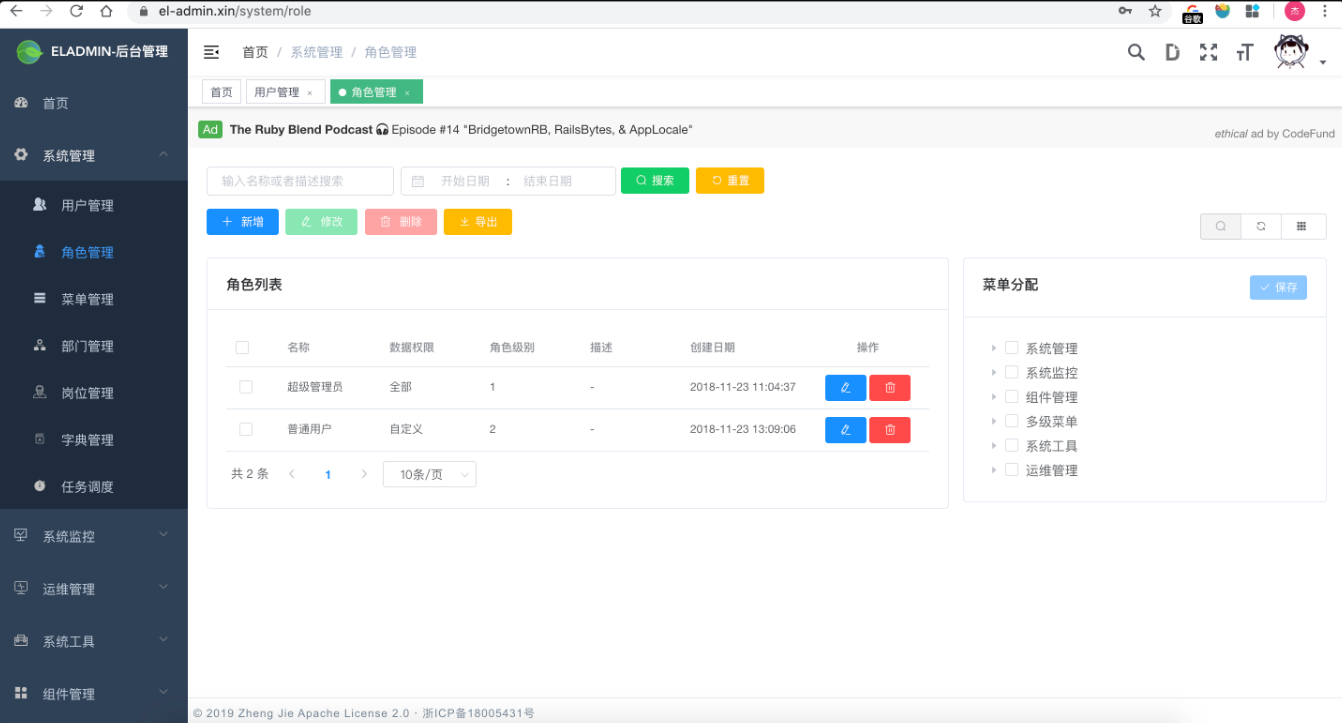Refresh the role table using the refresh icon

tap(1261, 226)
